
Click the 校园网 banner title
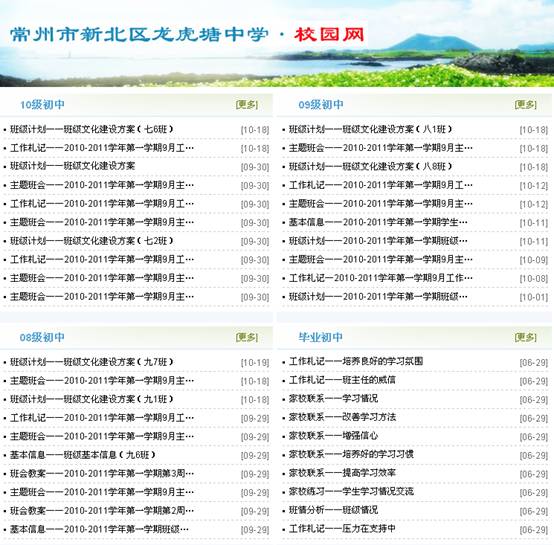click(x=329, y=34)
